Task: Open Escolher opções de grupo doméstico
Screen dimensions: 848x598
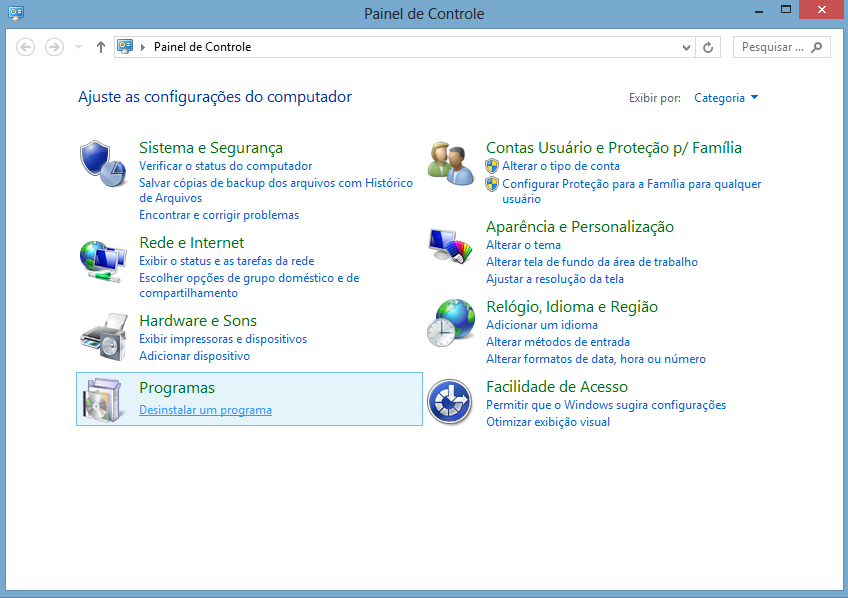Action: click(249, 285)
